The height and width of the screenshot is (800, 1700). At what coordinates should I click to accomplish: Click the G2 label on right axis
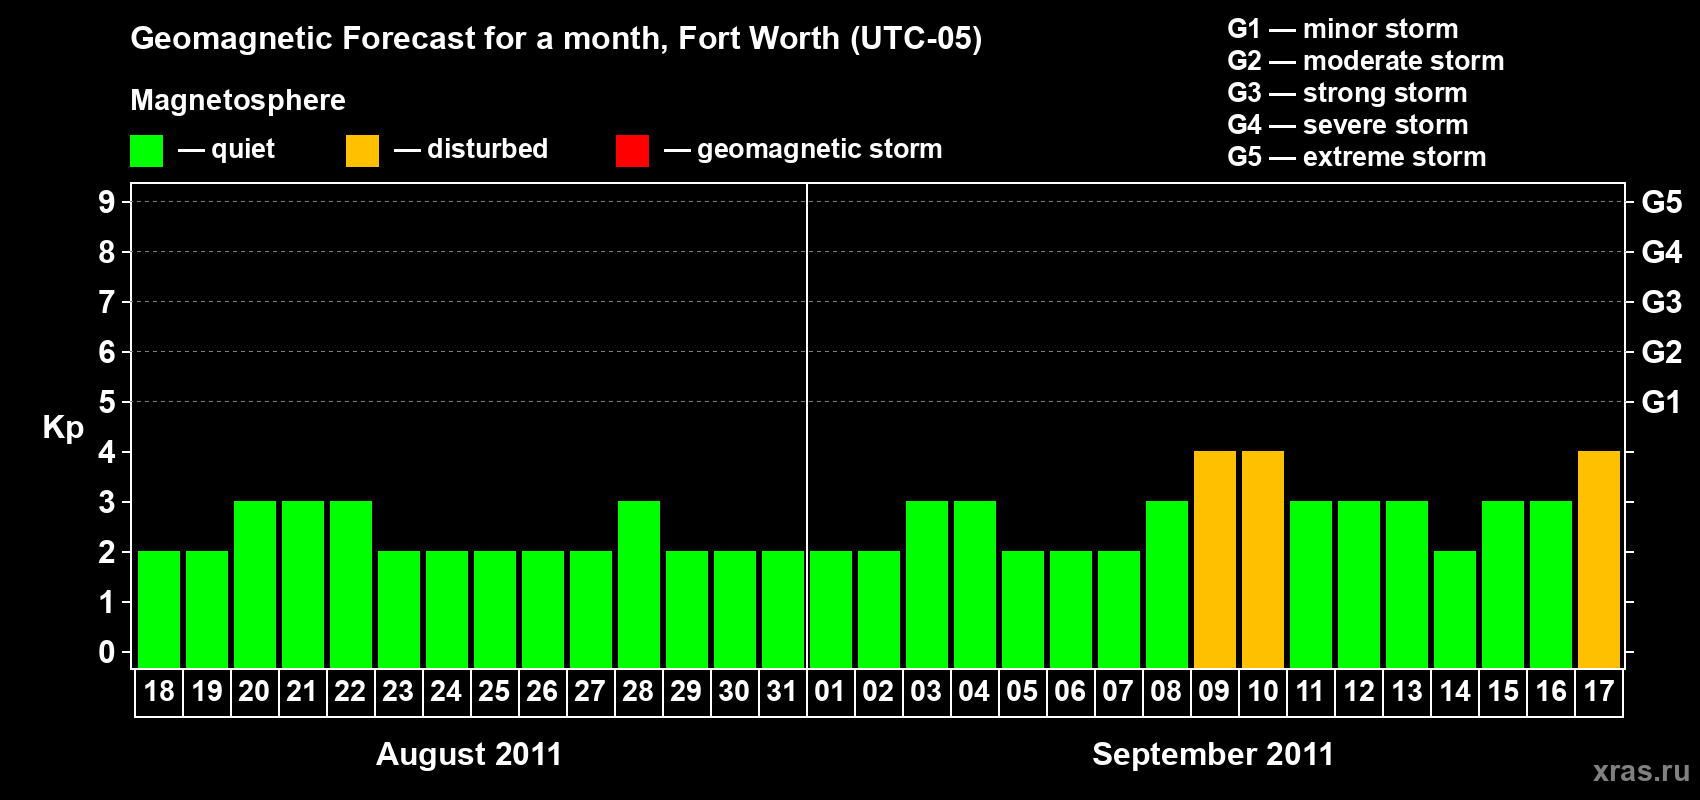pos(1662,352)
